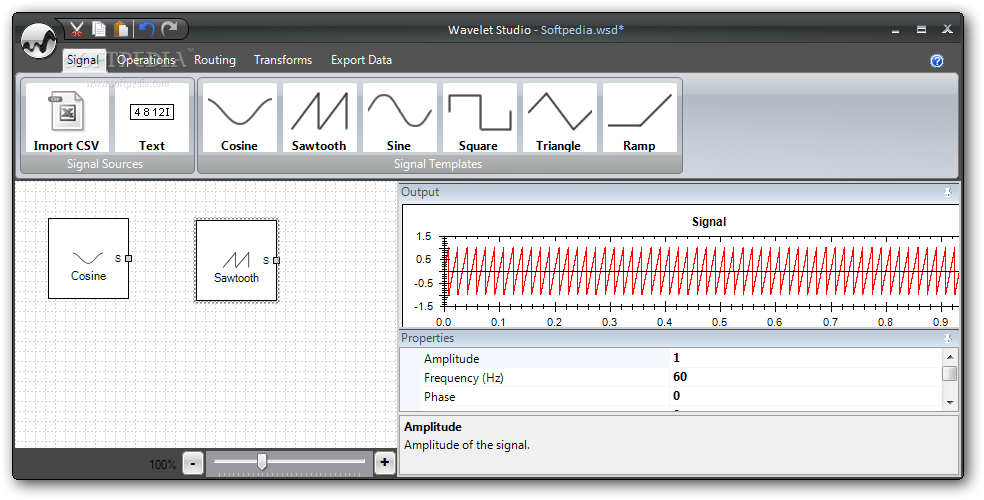Image resolution: width=984 pixels, height=500 pixels.
Task: Maximize the Wavelet Studio window
Action: [921, 29]
